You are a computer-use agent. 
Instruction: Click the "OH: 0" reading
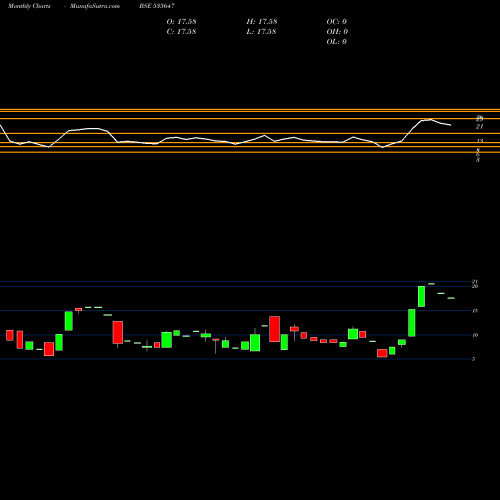pos(337,32)
